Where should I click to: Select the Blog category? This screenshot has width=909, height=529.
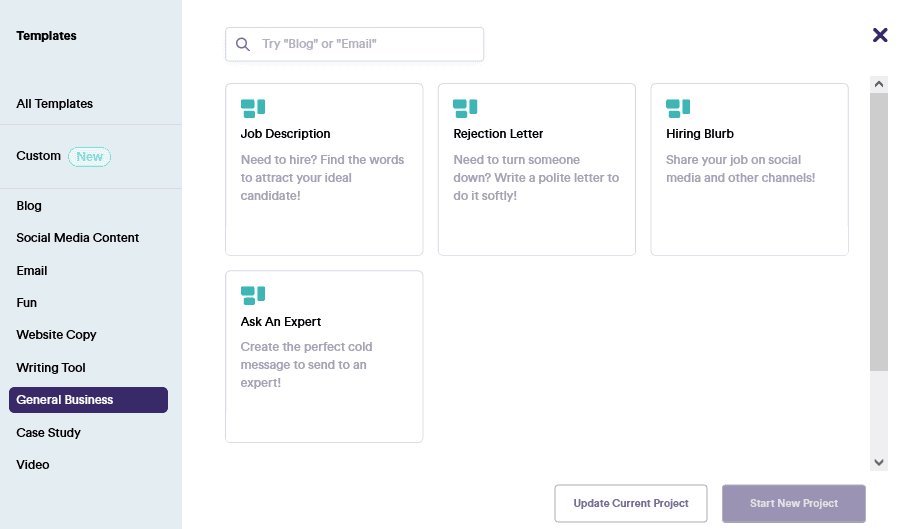[29, 206]
